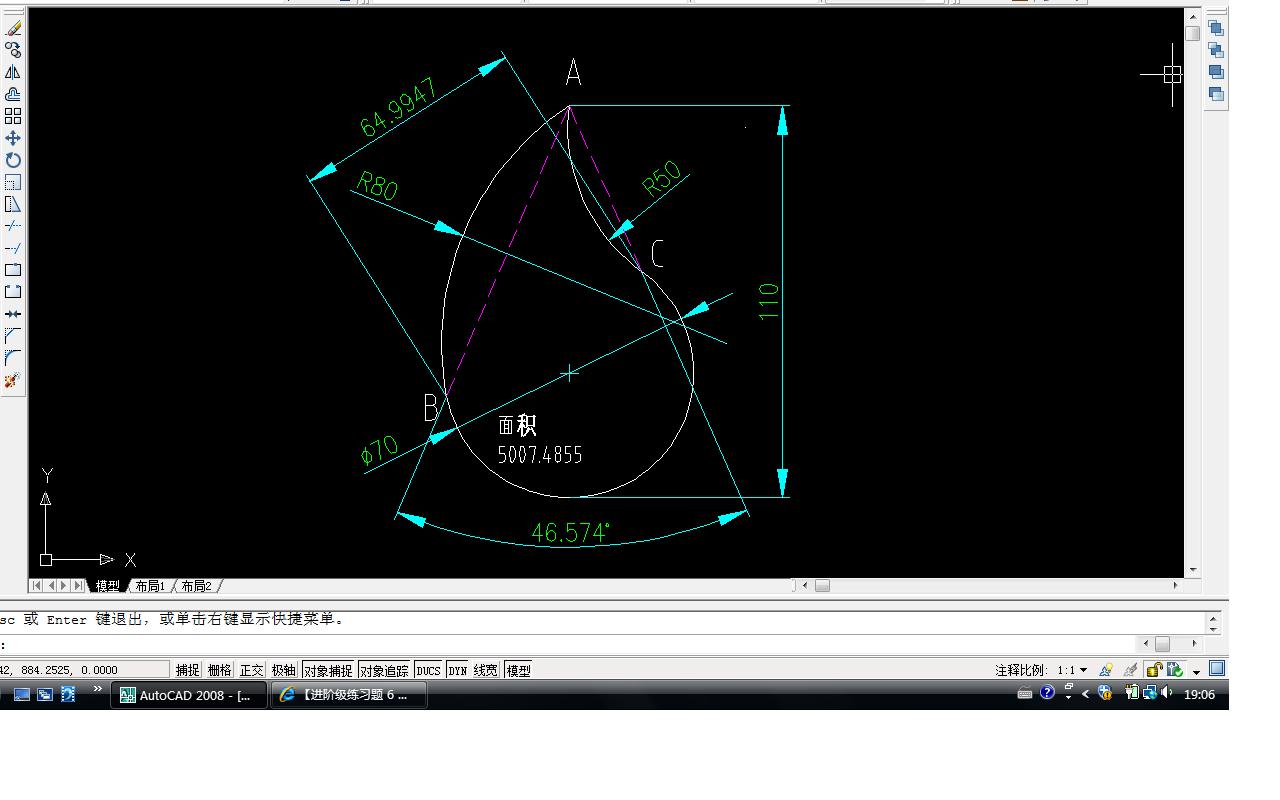This screenshot has height=800, width=1280.
Task: Switch to the 布局2 layout tab
Action: click(x=196, y=586)
